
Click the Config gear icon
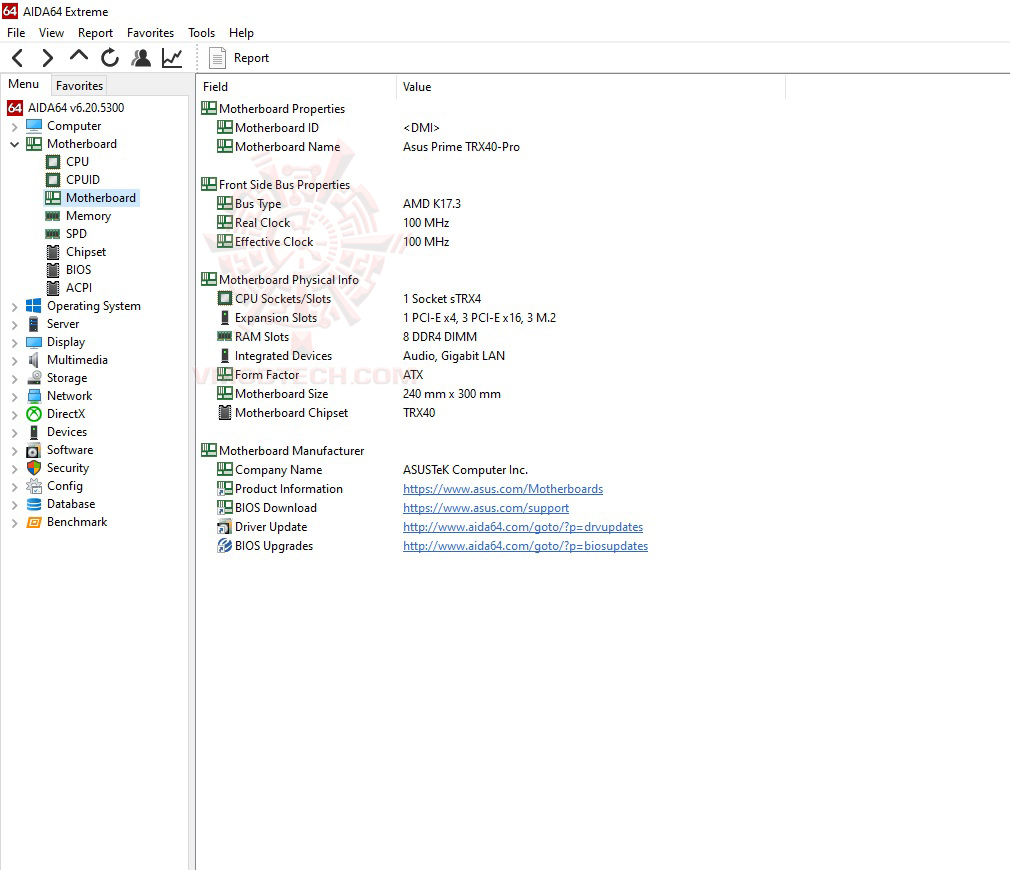(33, 486)
